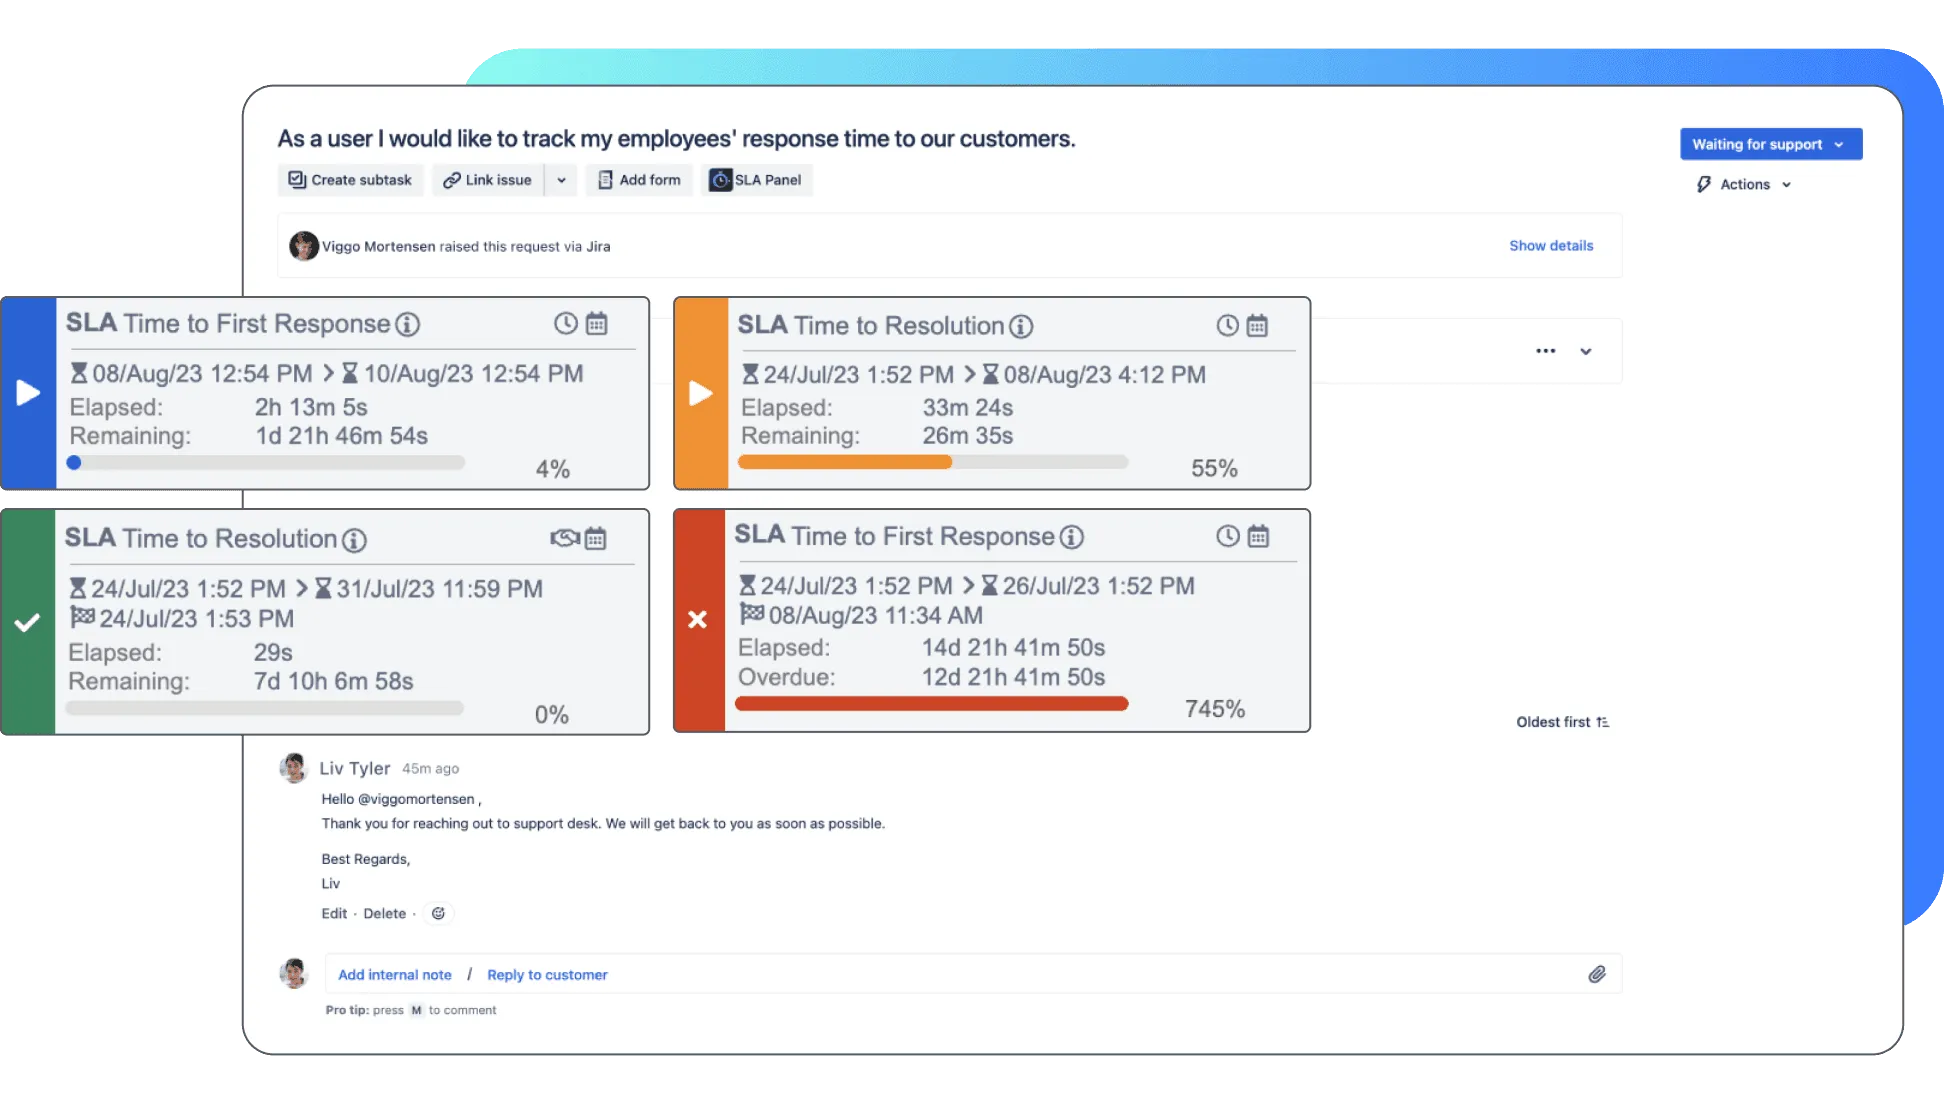Select the Add internal note tab
Image resolution: width=1944 pixels, height=1096 pixels.
[x=394, y=975]
